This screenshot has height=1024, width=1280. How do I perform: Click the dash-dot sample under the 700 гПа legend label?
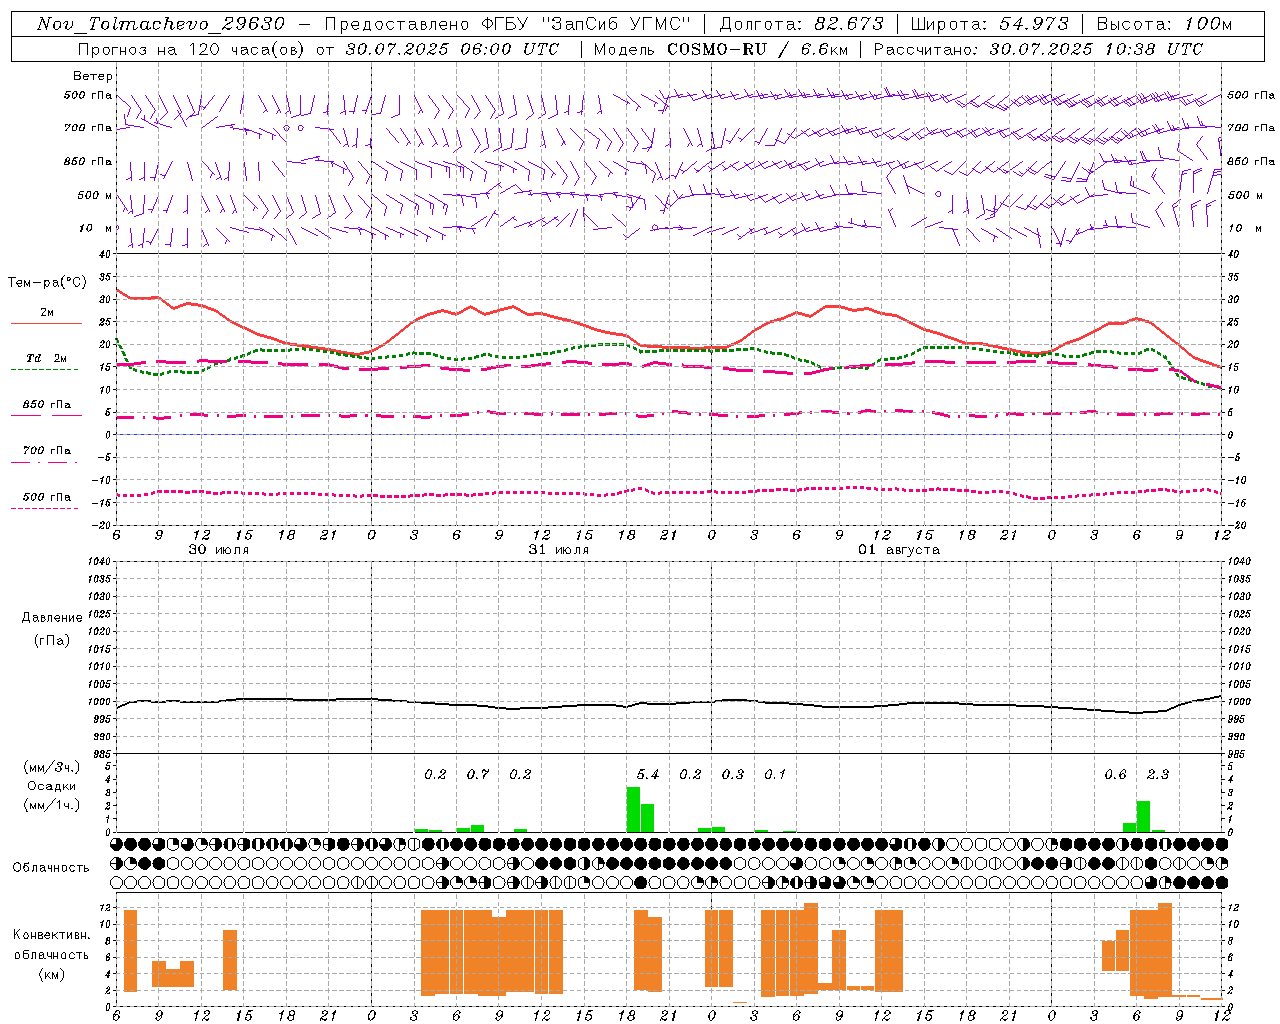tap(45, 462)
